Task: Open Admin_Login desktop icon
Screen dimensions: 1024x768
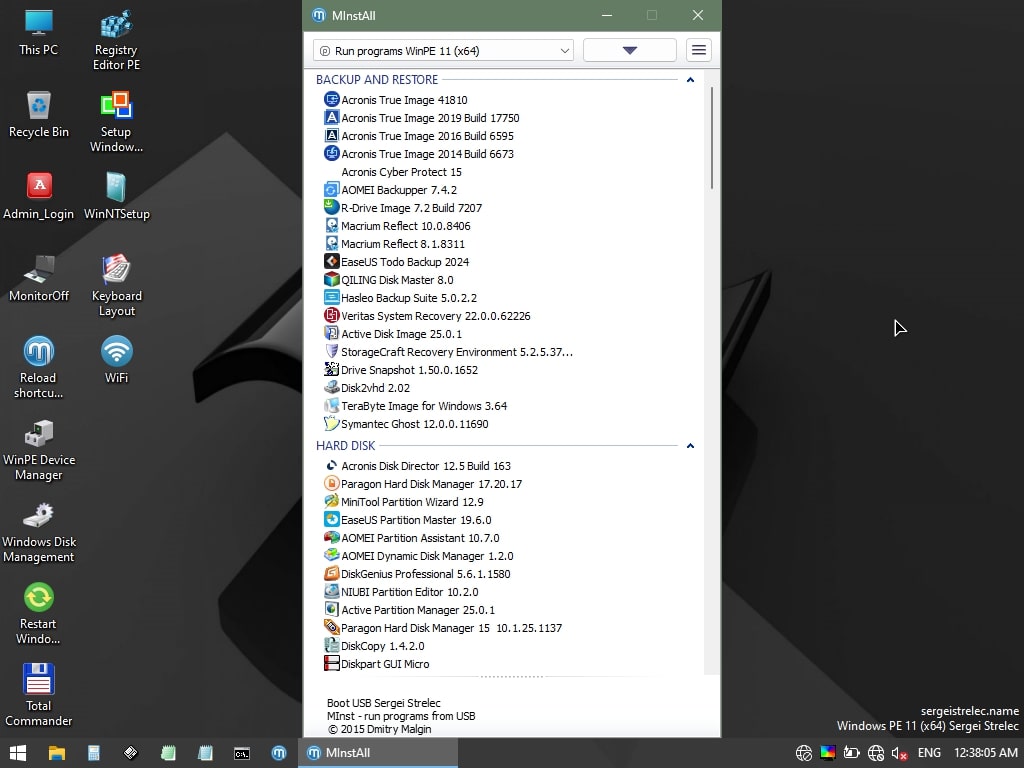Action: tap(39, 196)
